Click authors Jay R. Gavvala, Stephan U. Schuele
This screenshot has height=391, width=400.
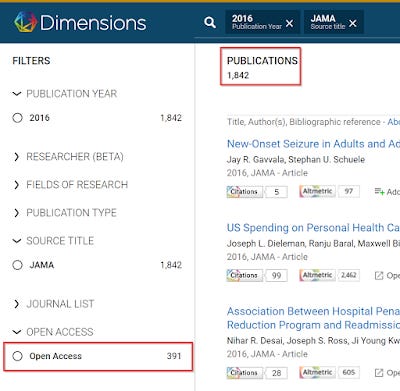click(x=296, y=159)
